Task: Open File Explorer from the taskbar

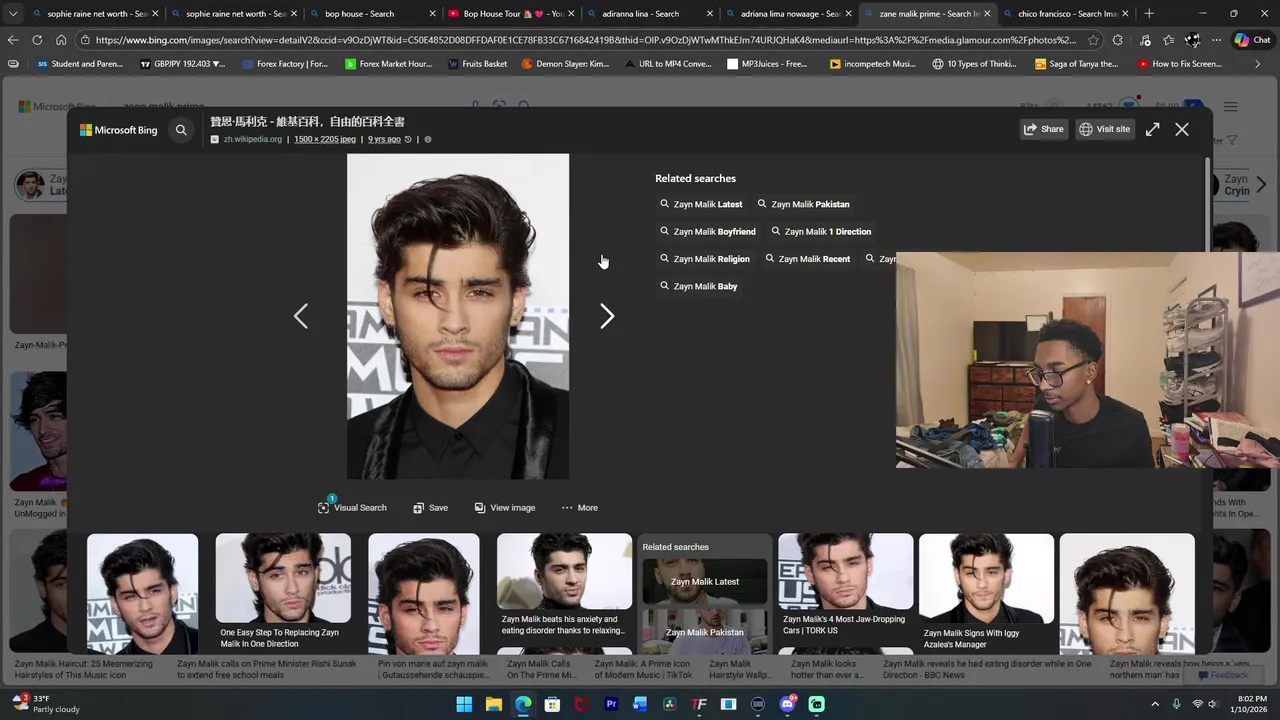Action: pyautogui.click(x=493, y=704)
